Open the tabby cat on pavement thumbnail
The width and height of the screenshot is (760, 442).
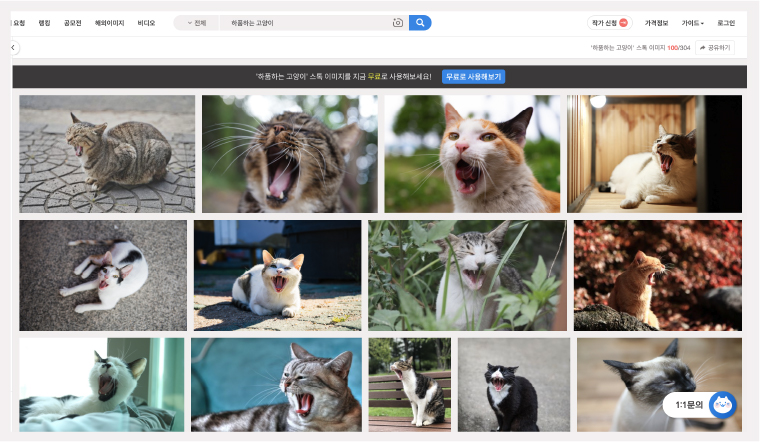coord(107,154)
